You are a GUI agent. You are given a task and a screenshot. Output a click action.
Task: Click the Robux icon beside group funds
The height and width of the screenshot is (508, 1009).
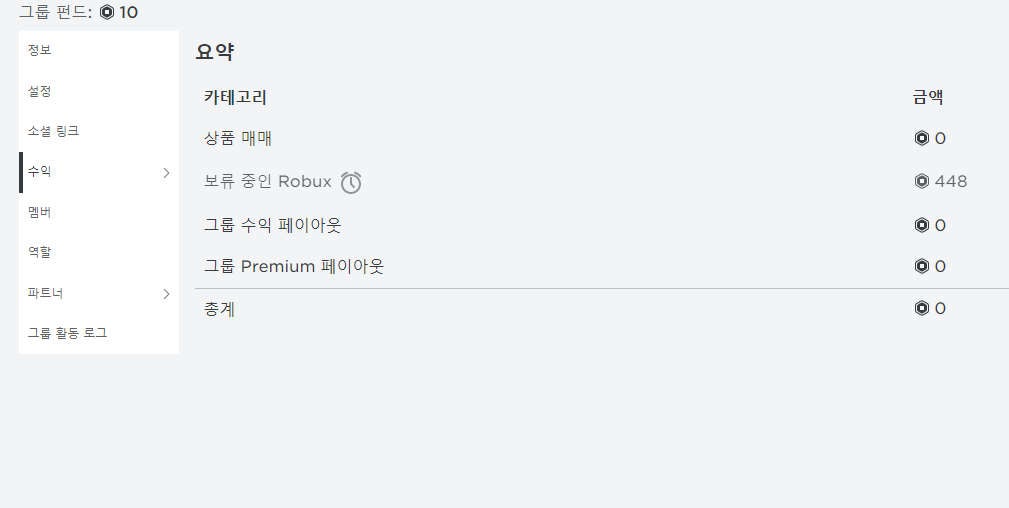[107, 13]
